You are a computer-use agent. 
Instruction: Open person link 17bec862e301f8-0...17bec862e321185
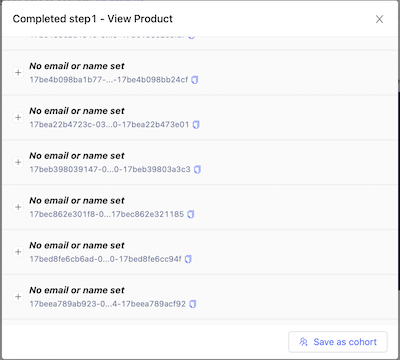pyautogui.click(x=107, y=214)
